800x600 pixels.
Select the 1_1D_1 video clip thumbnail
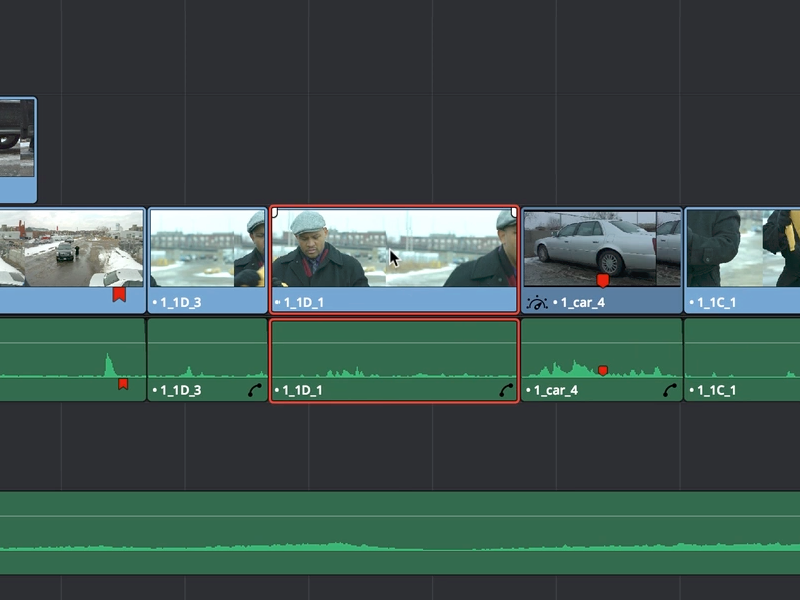pos(394,248)
